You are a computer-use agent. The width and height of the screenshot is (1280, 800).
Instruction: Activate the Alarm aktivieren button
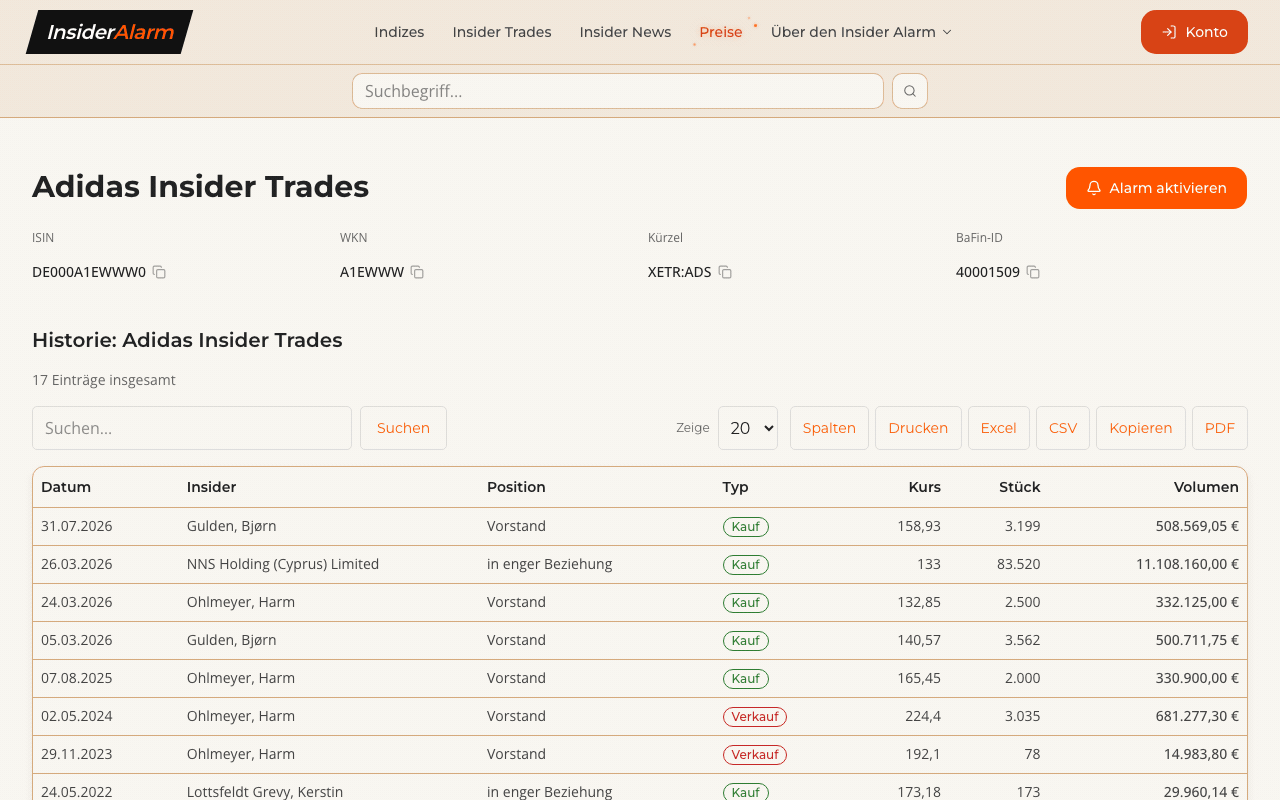tap(1156, 188)
